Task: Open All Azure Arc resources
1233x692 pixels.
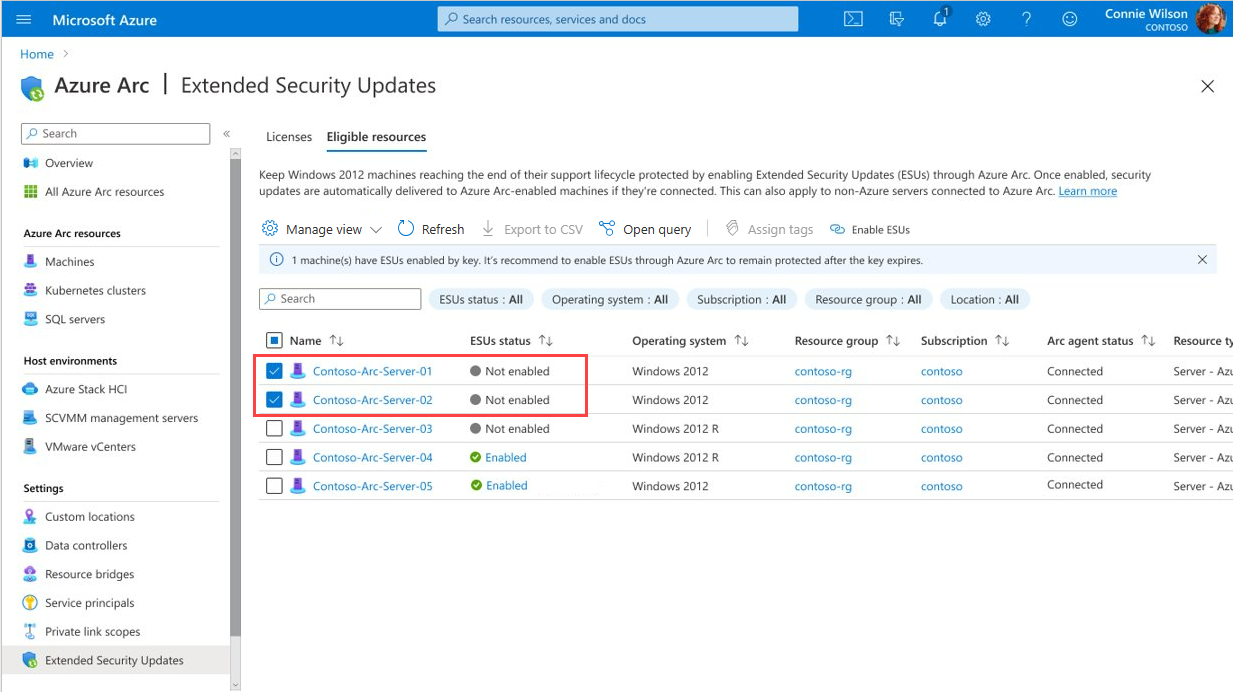Action: tap(104, 192)
